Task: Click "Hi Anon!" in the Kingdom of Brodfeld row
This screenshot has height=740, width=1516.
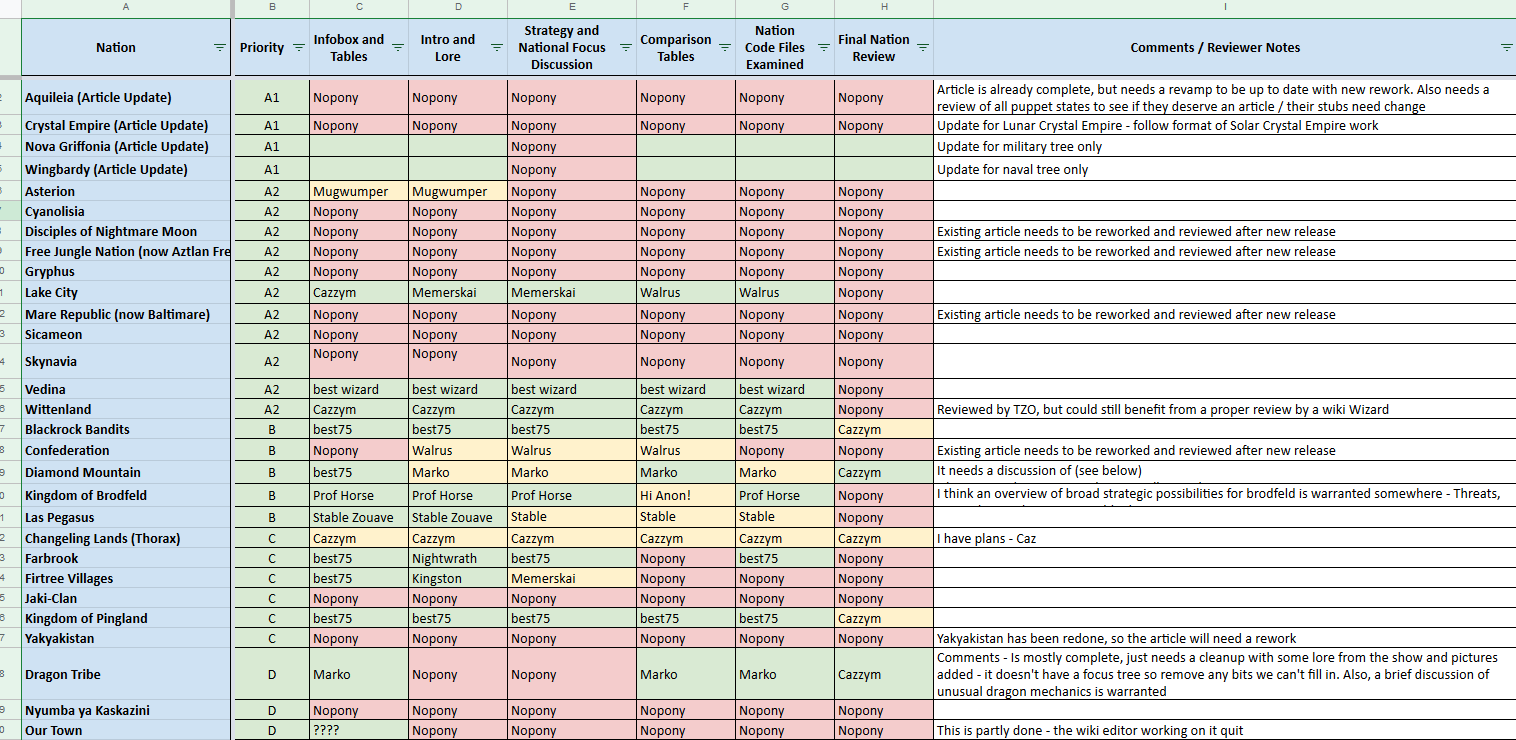Action: point(666,496)
